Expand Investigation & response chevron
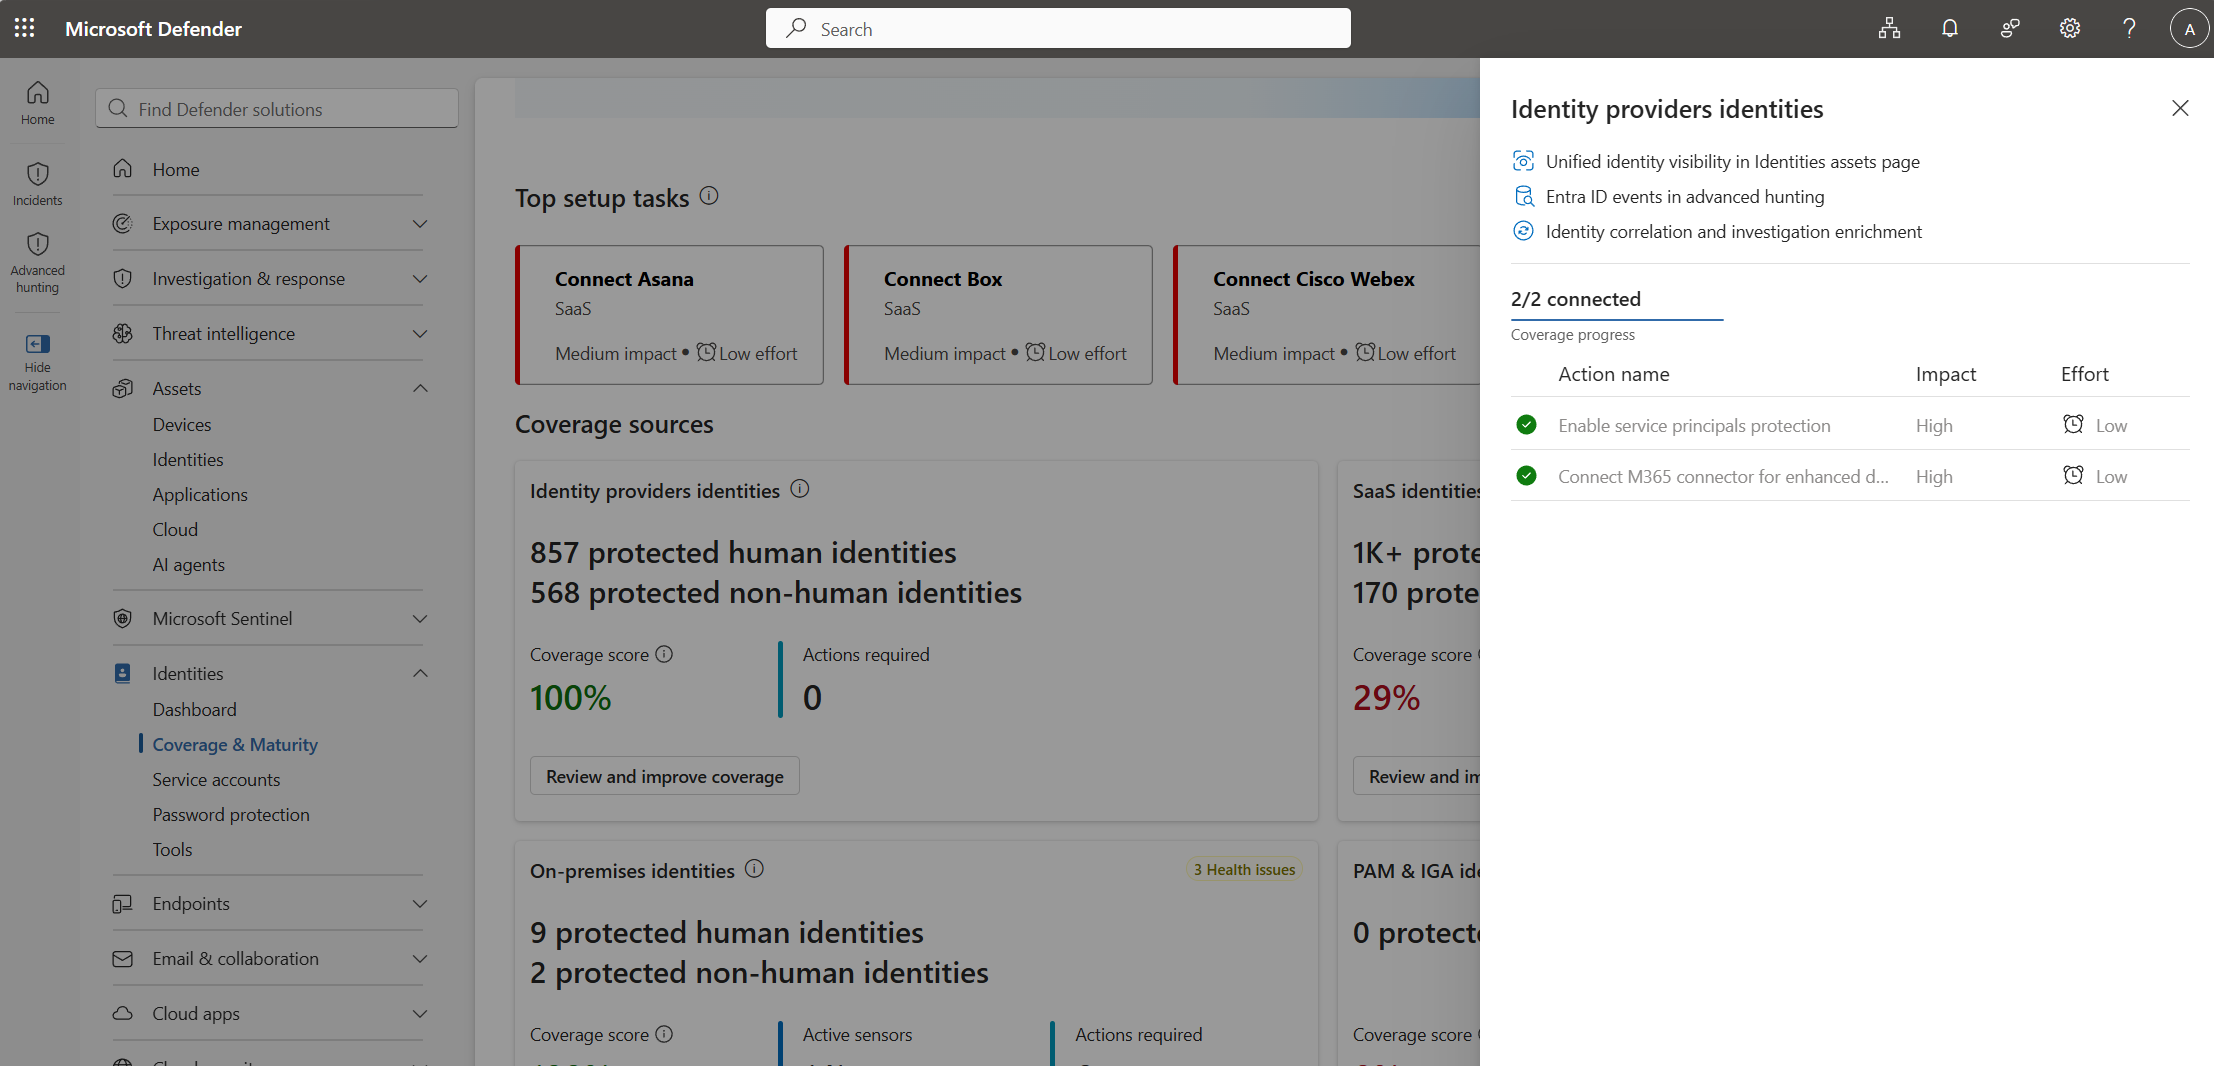Screen dimensions: 2214x1066 click(x=420, y=278)
